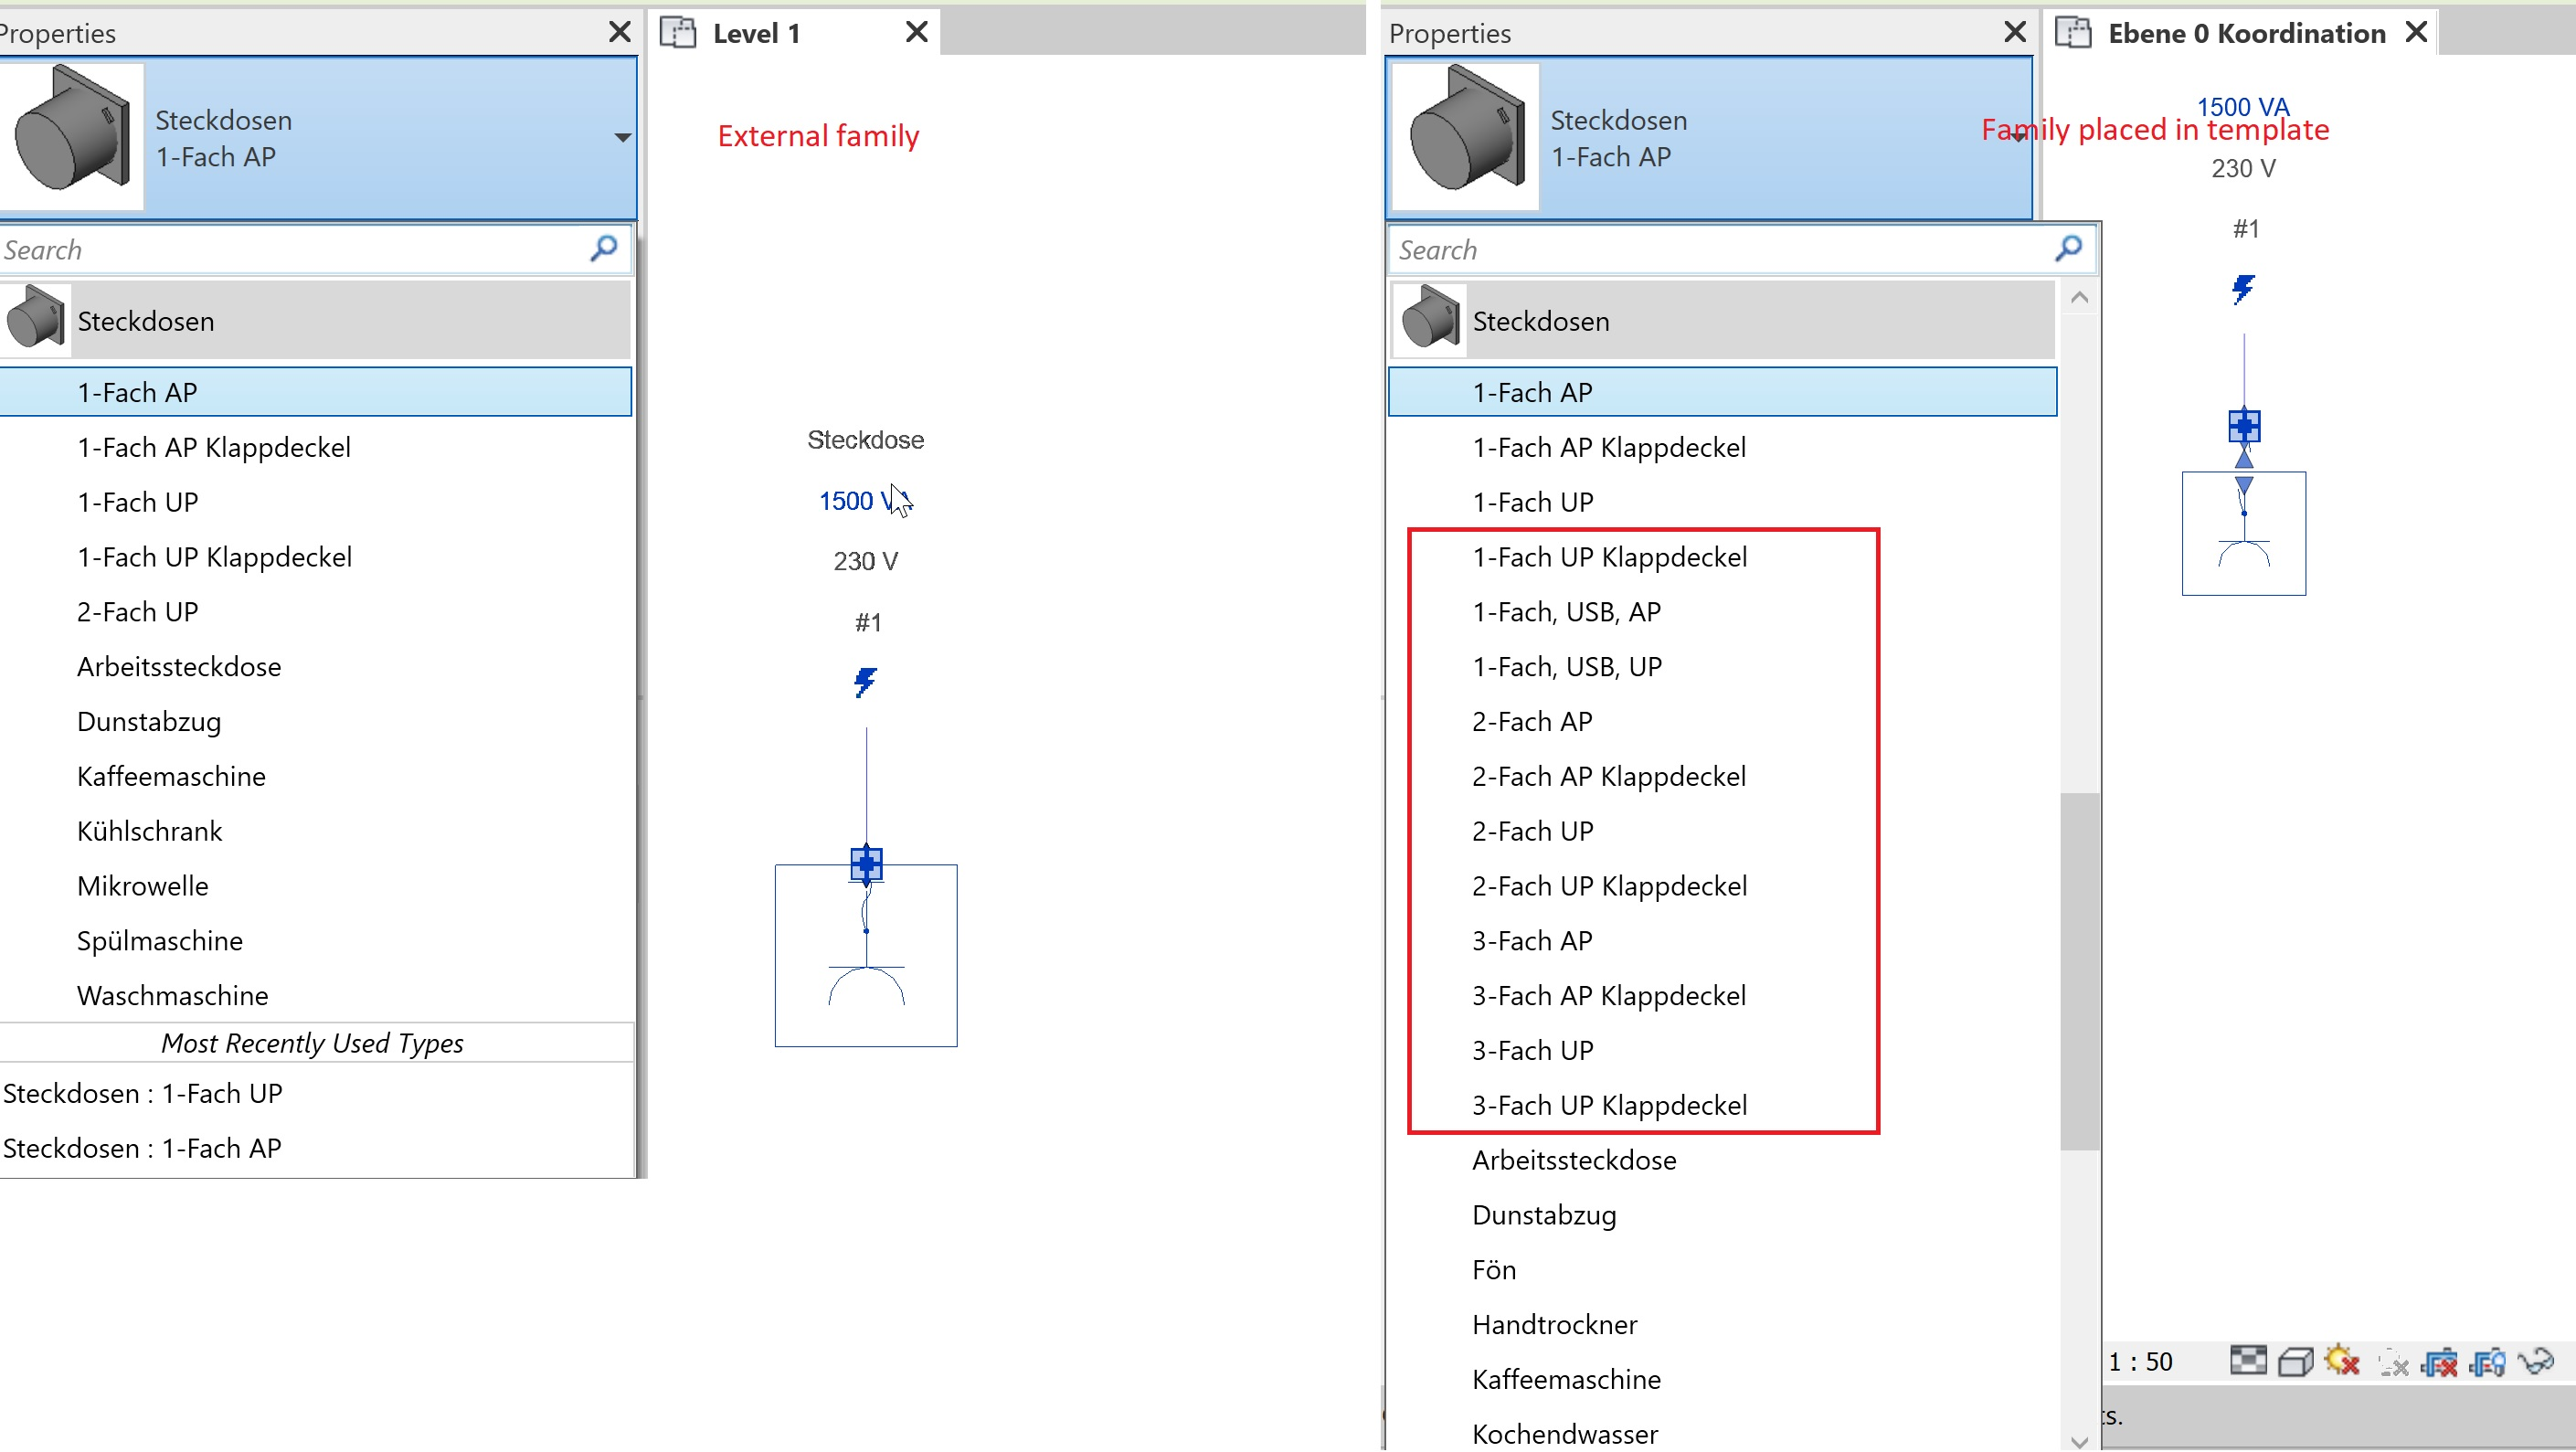
Task: Toggle Sun Path off icon
Action: tap(2342, 1361)
